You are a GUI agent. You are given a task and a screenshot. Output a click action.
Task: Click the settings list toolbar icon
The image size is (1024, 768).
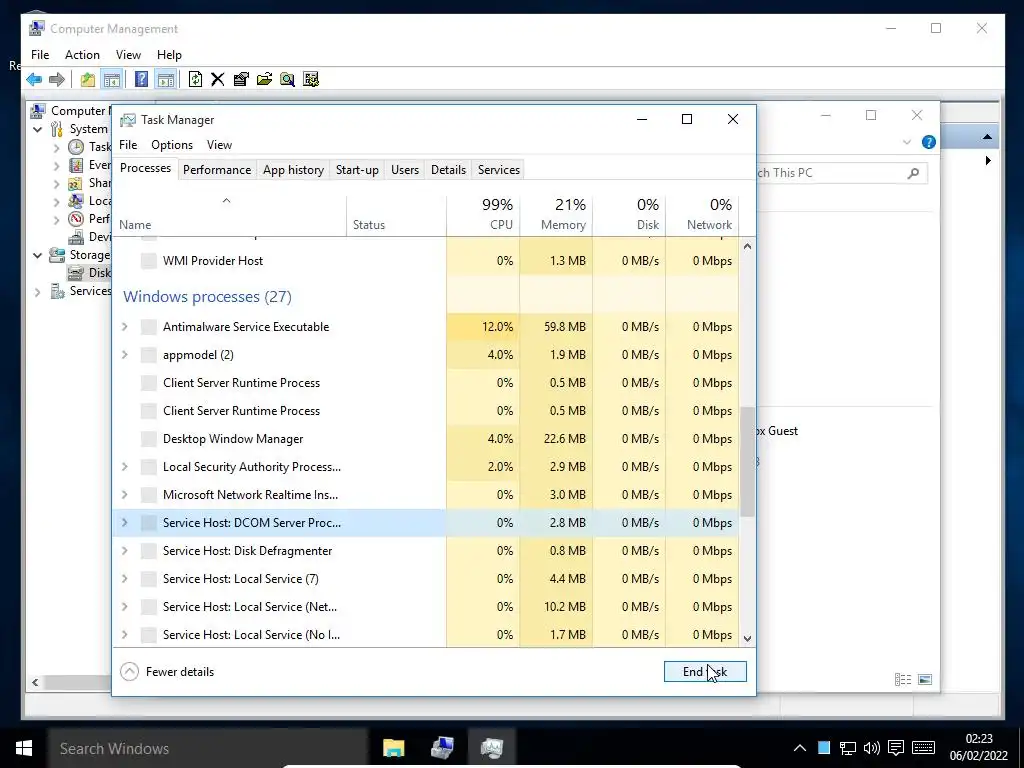coord(311,80)
